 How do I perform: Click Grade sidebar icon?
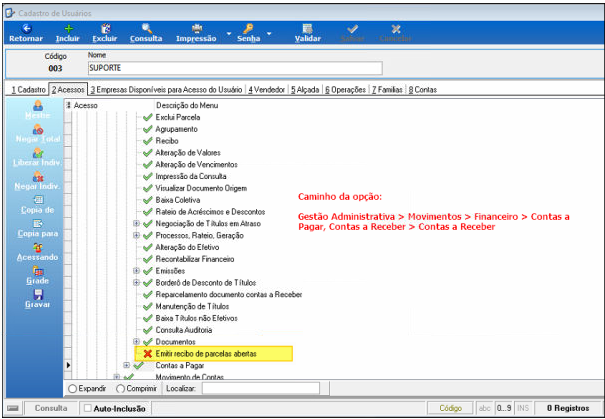click(x=38, y=271)
